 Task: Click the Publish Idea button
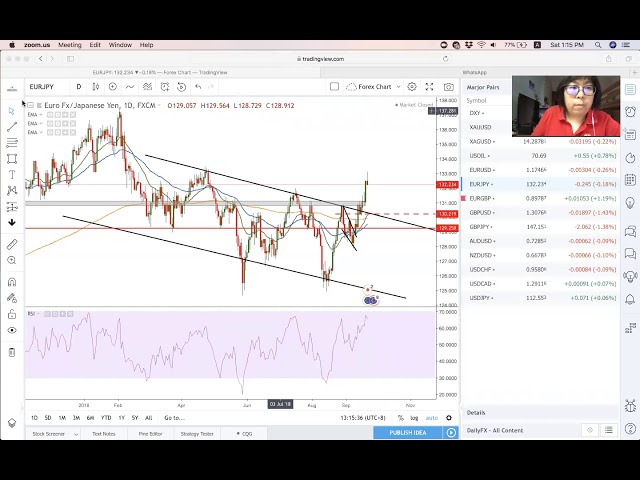point(407,433)
